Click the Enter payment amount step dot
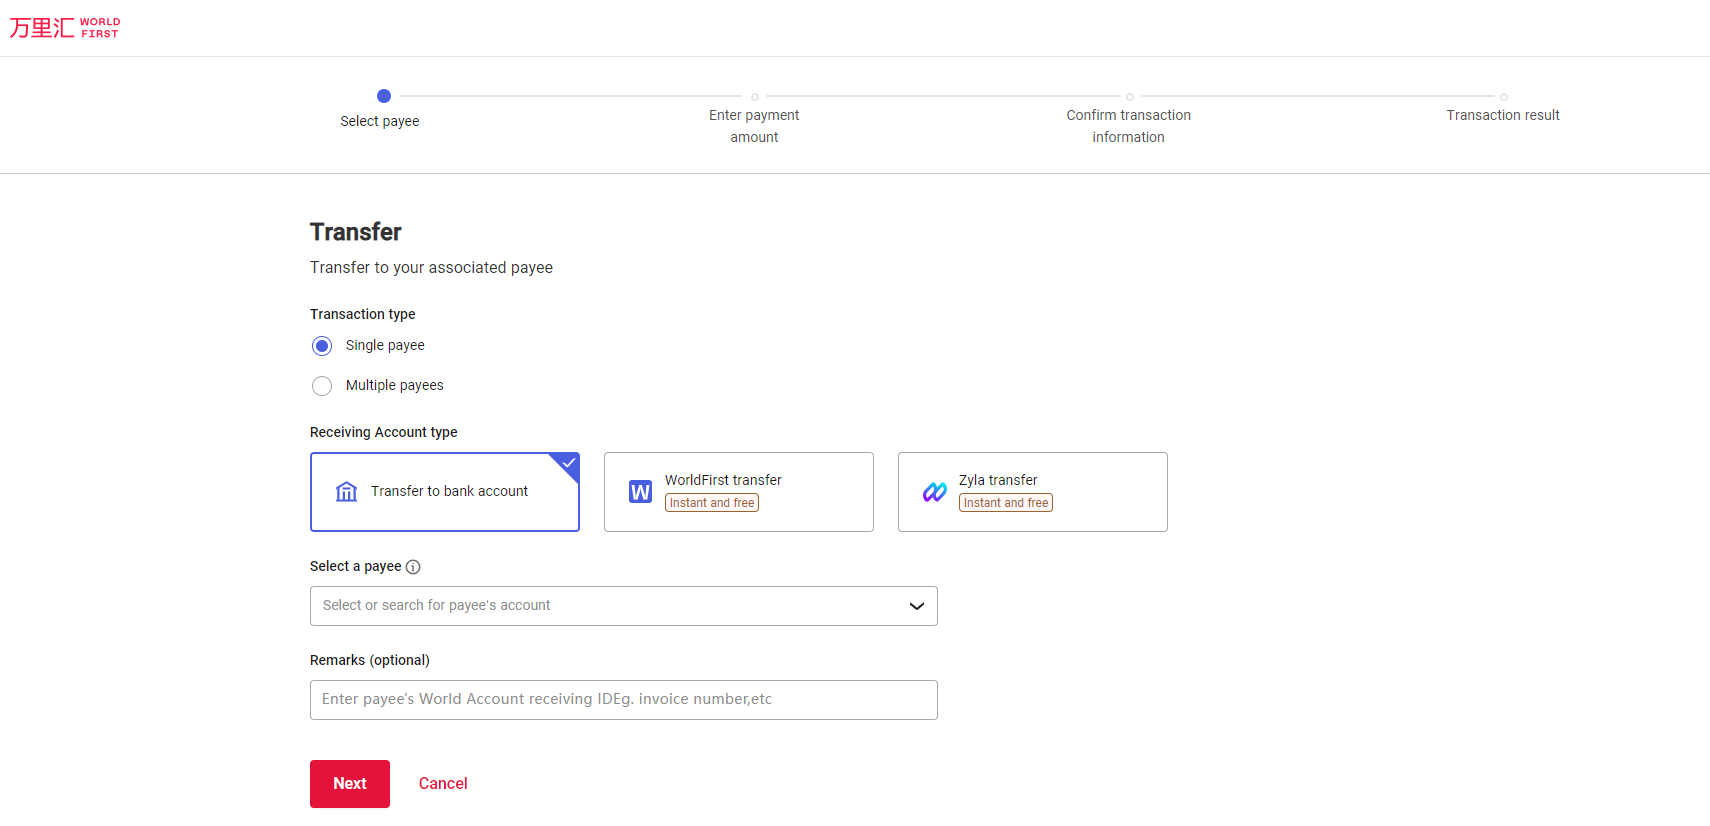Viewport: 1710px width, 826px height. (x=755, y=97)
